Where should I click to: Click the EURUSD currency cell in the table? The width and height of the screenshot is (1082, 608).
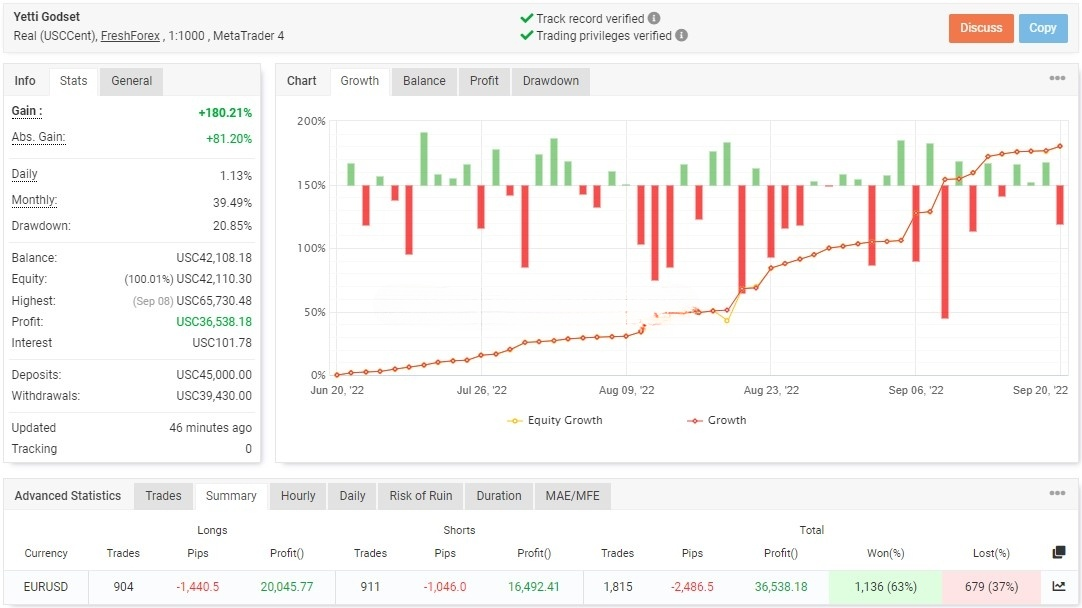point(46,587)
